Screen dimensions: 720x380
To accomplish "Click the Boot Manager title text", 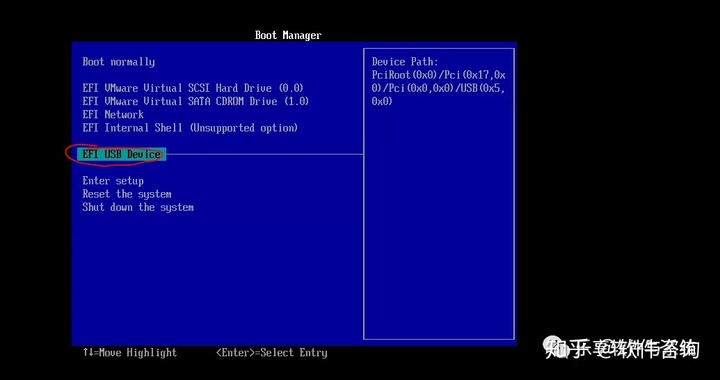I will [288, 35].
